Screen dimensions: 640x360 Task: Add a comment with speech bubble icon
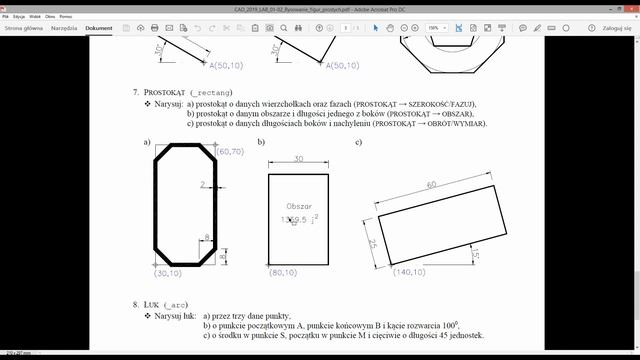pos(523,28)
